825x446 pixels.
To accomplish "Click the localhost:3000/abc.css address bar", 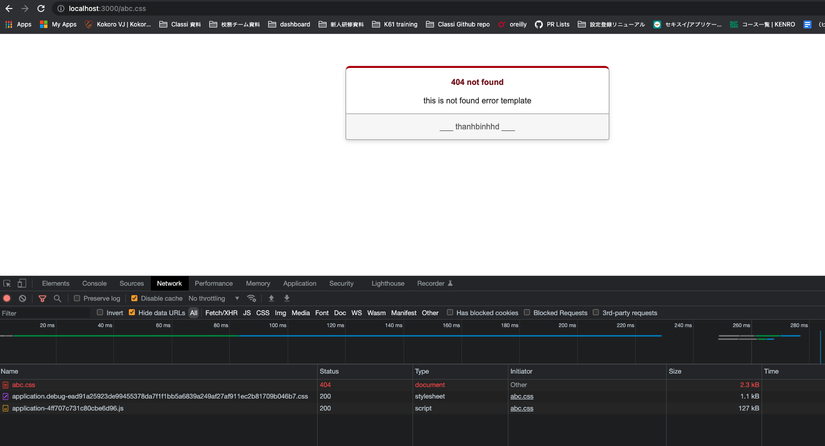I will pos(107,8).
